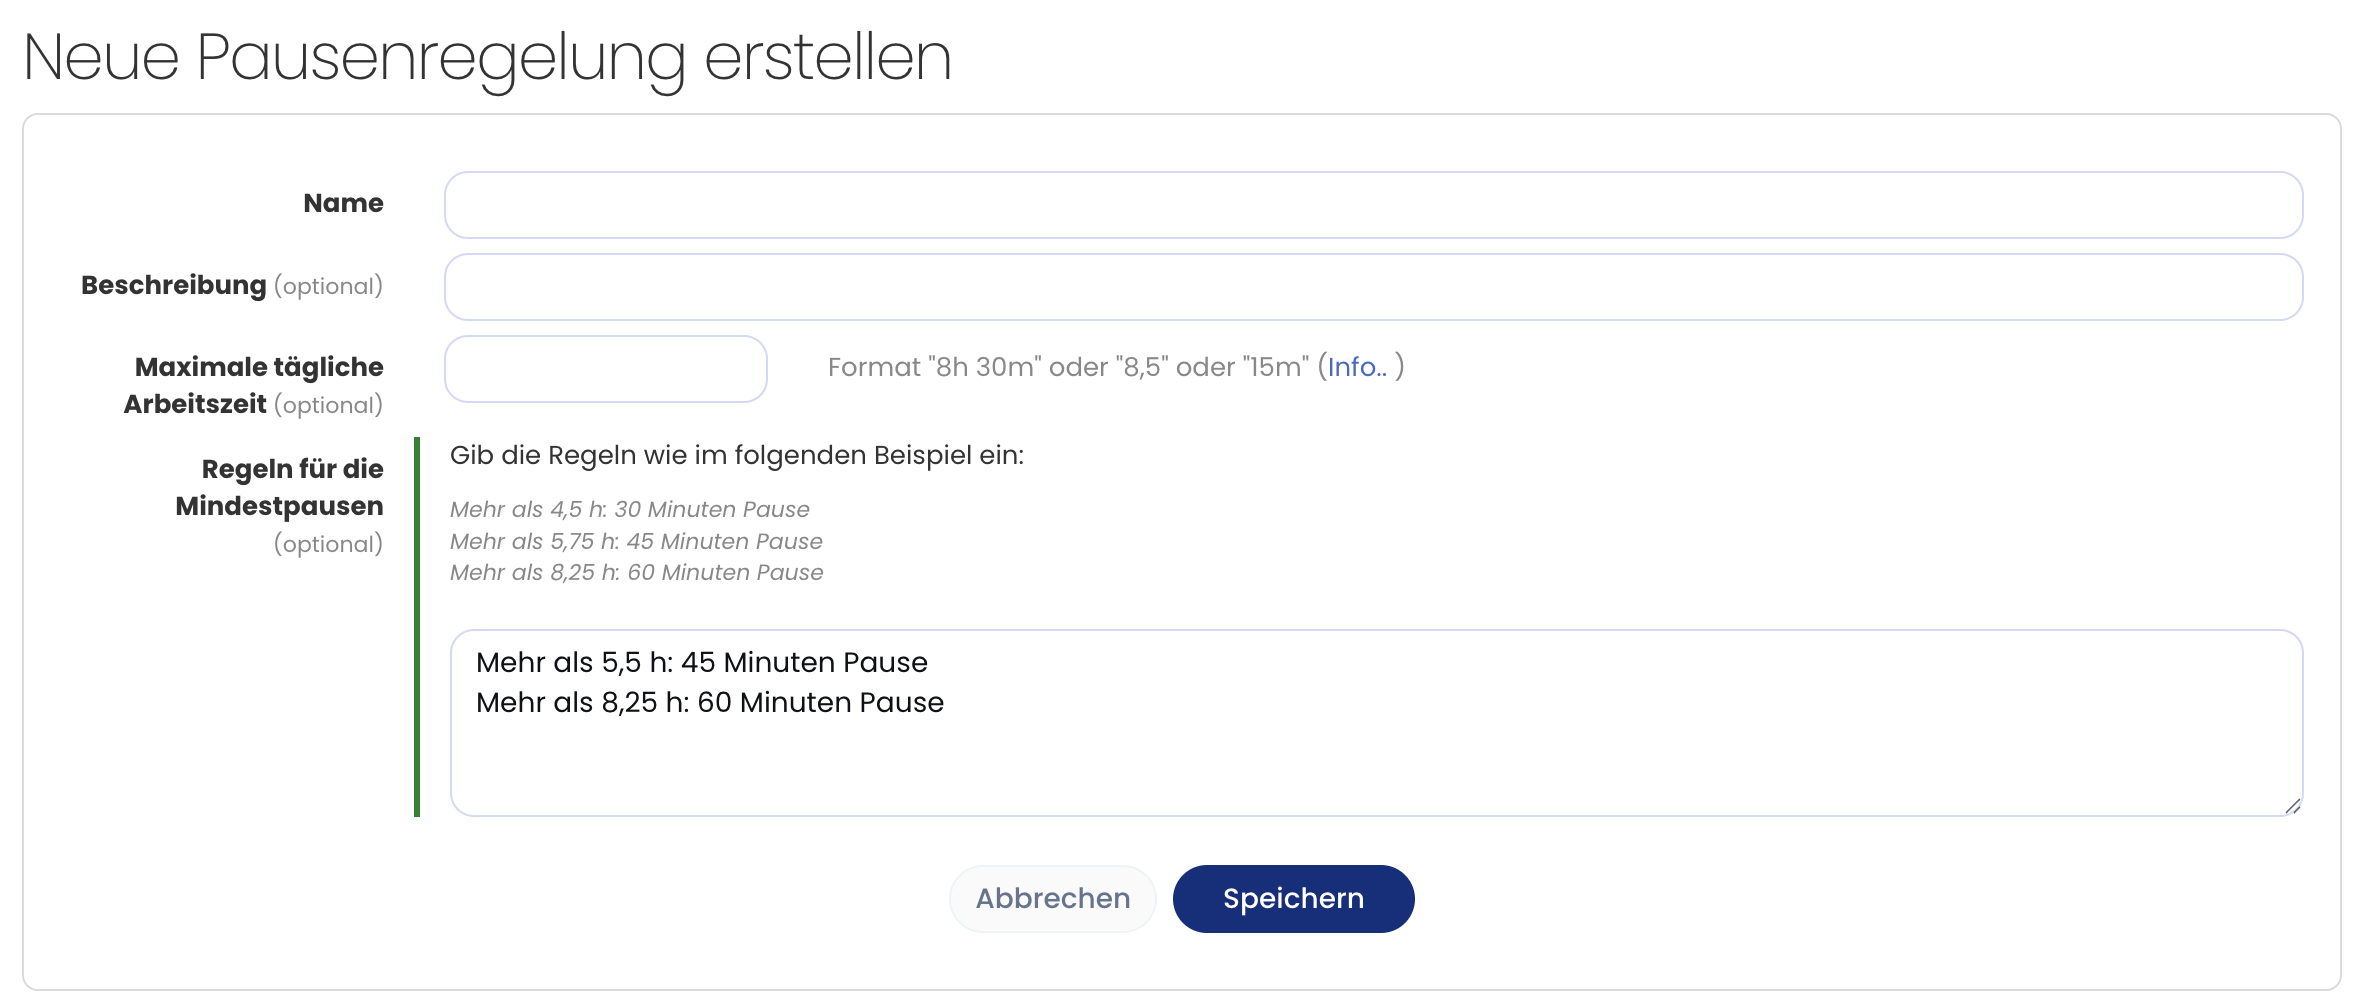2358x996 pixels.
Task: Click the textarea resize handle in the corner
Action: point(2292,806)
